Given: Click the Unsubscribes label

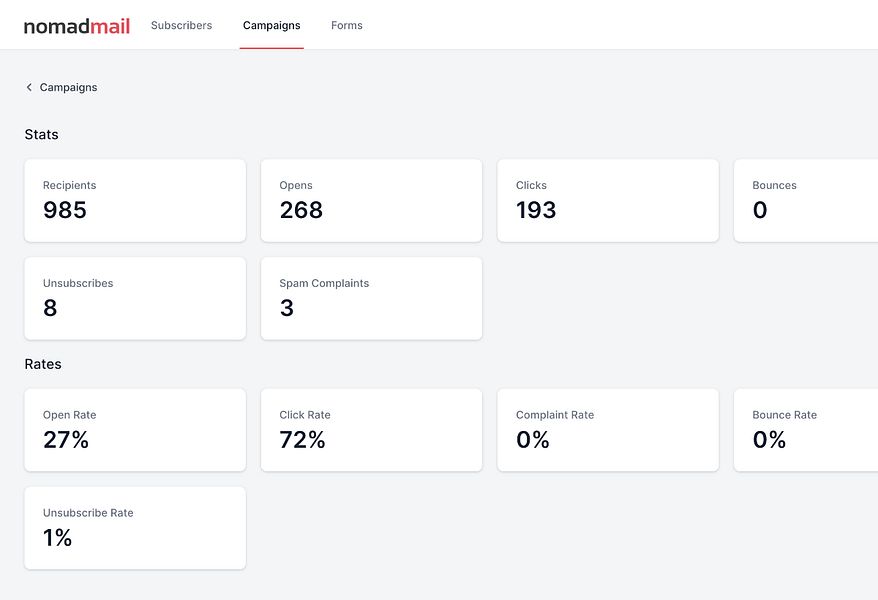Looking at the screenshot, I should coord(78,283).
